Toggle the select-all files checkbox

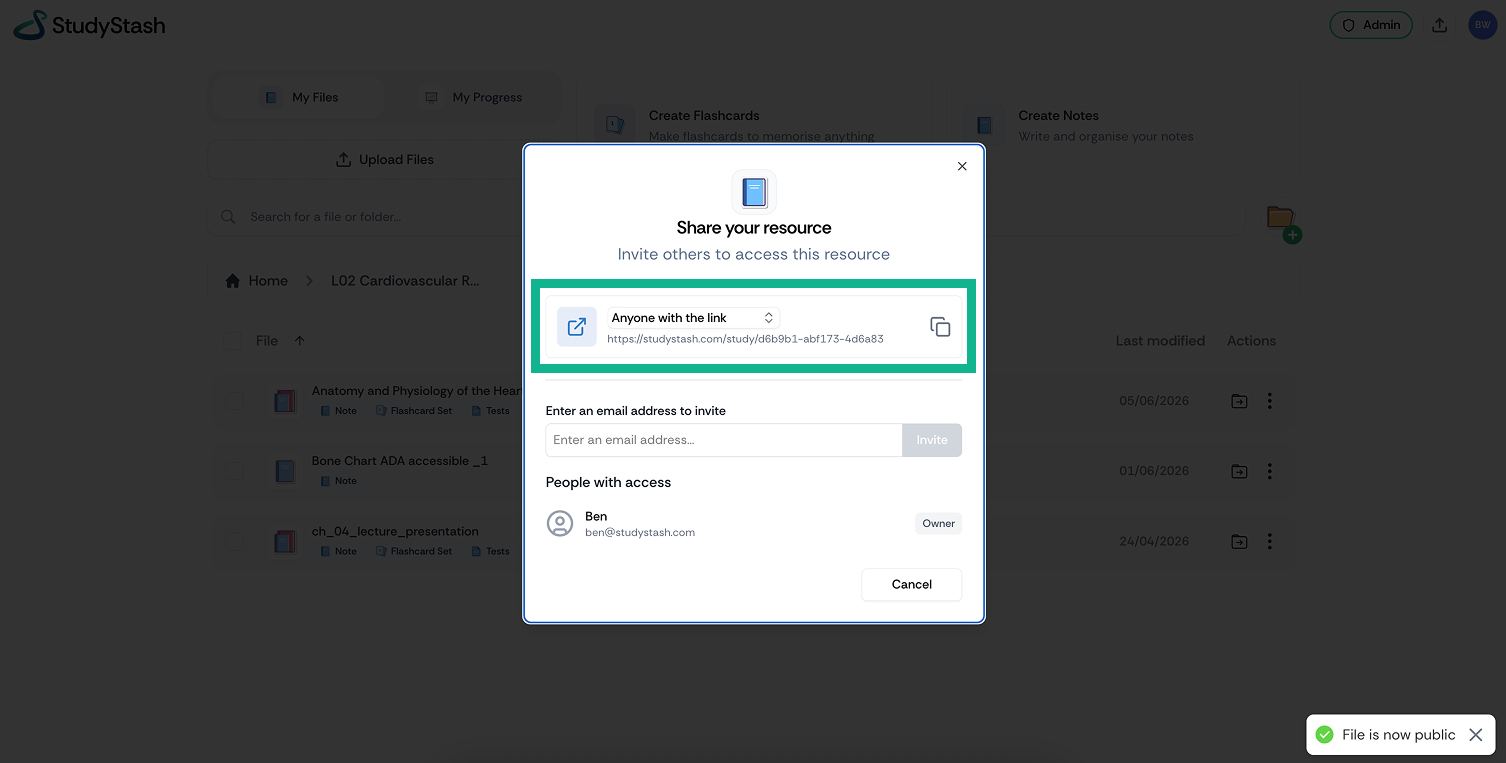click(233, 341)
